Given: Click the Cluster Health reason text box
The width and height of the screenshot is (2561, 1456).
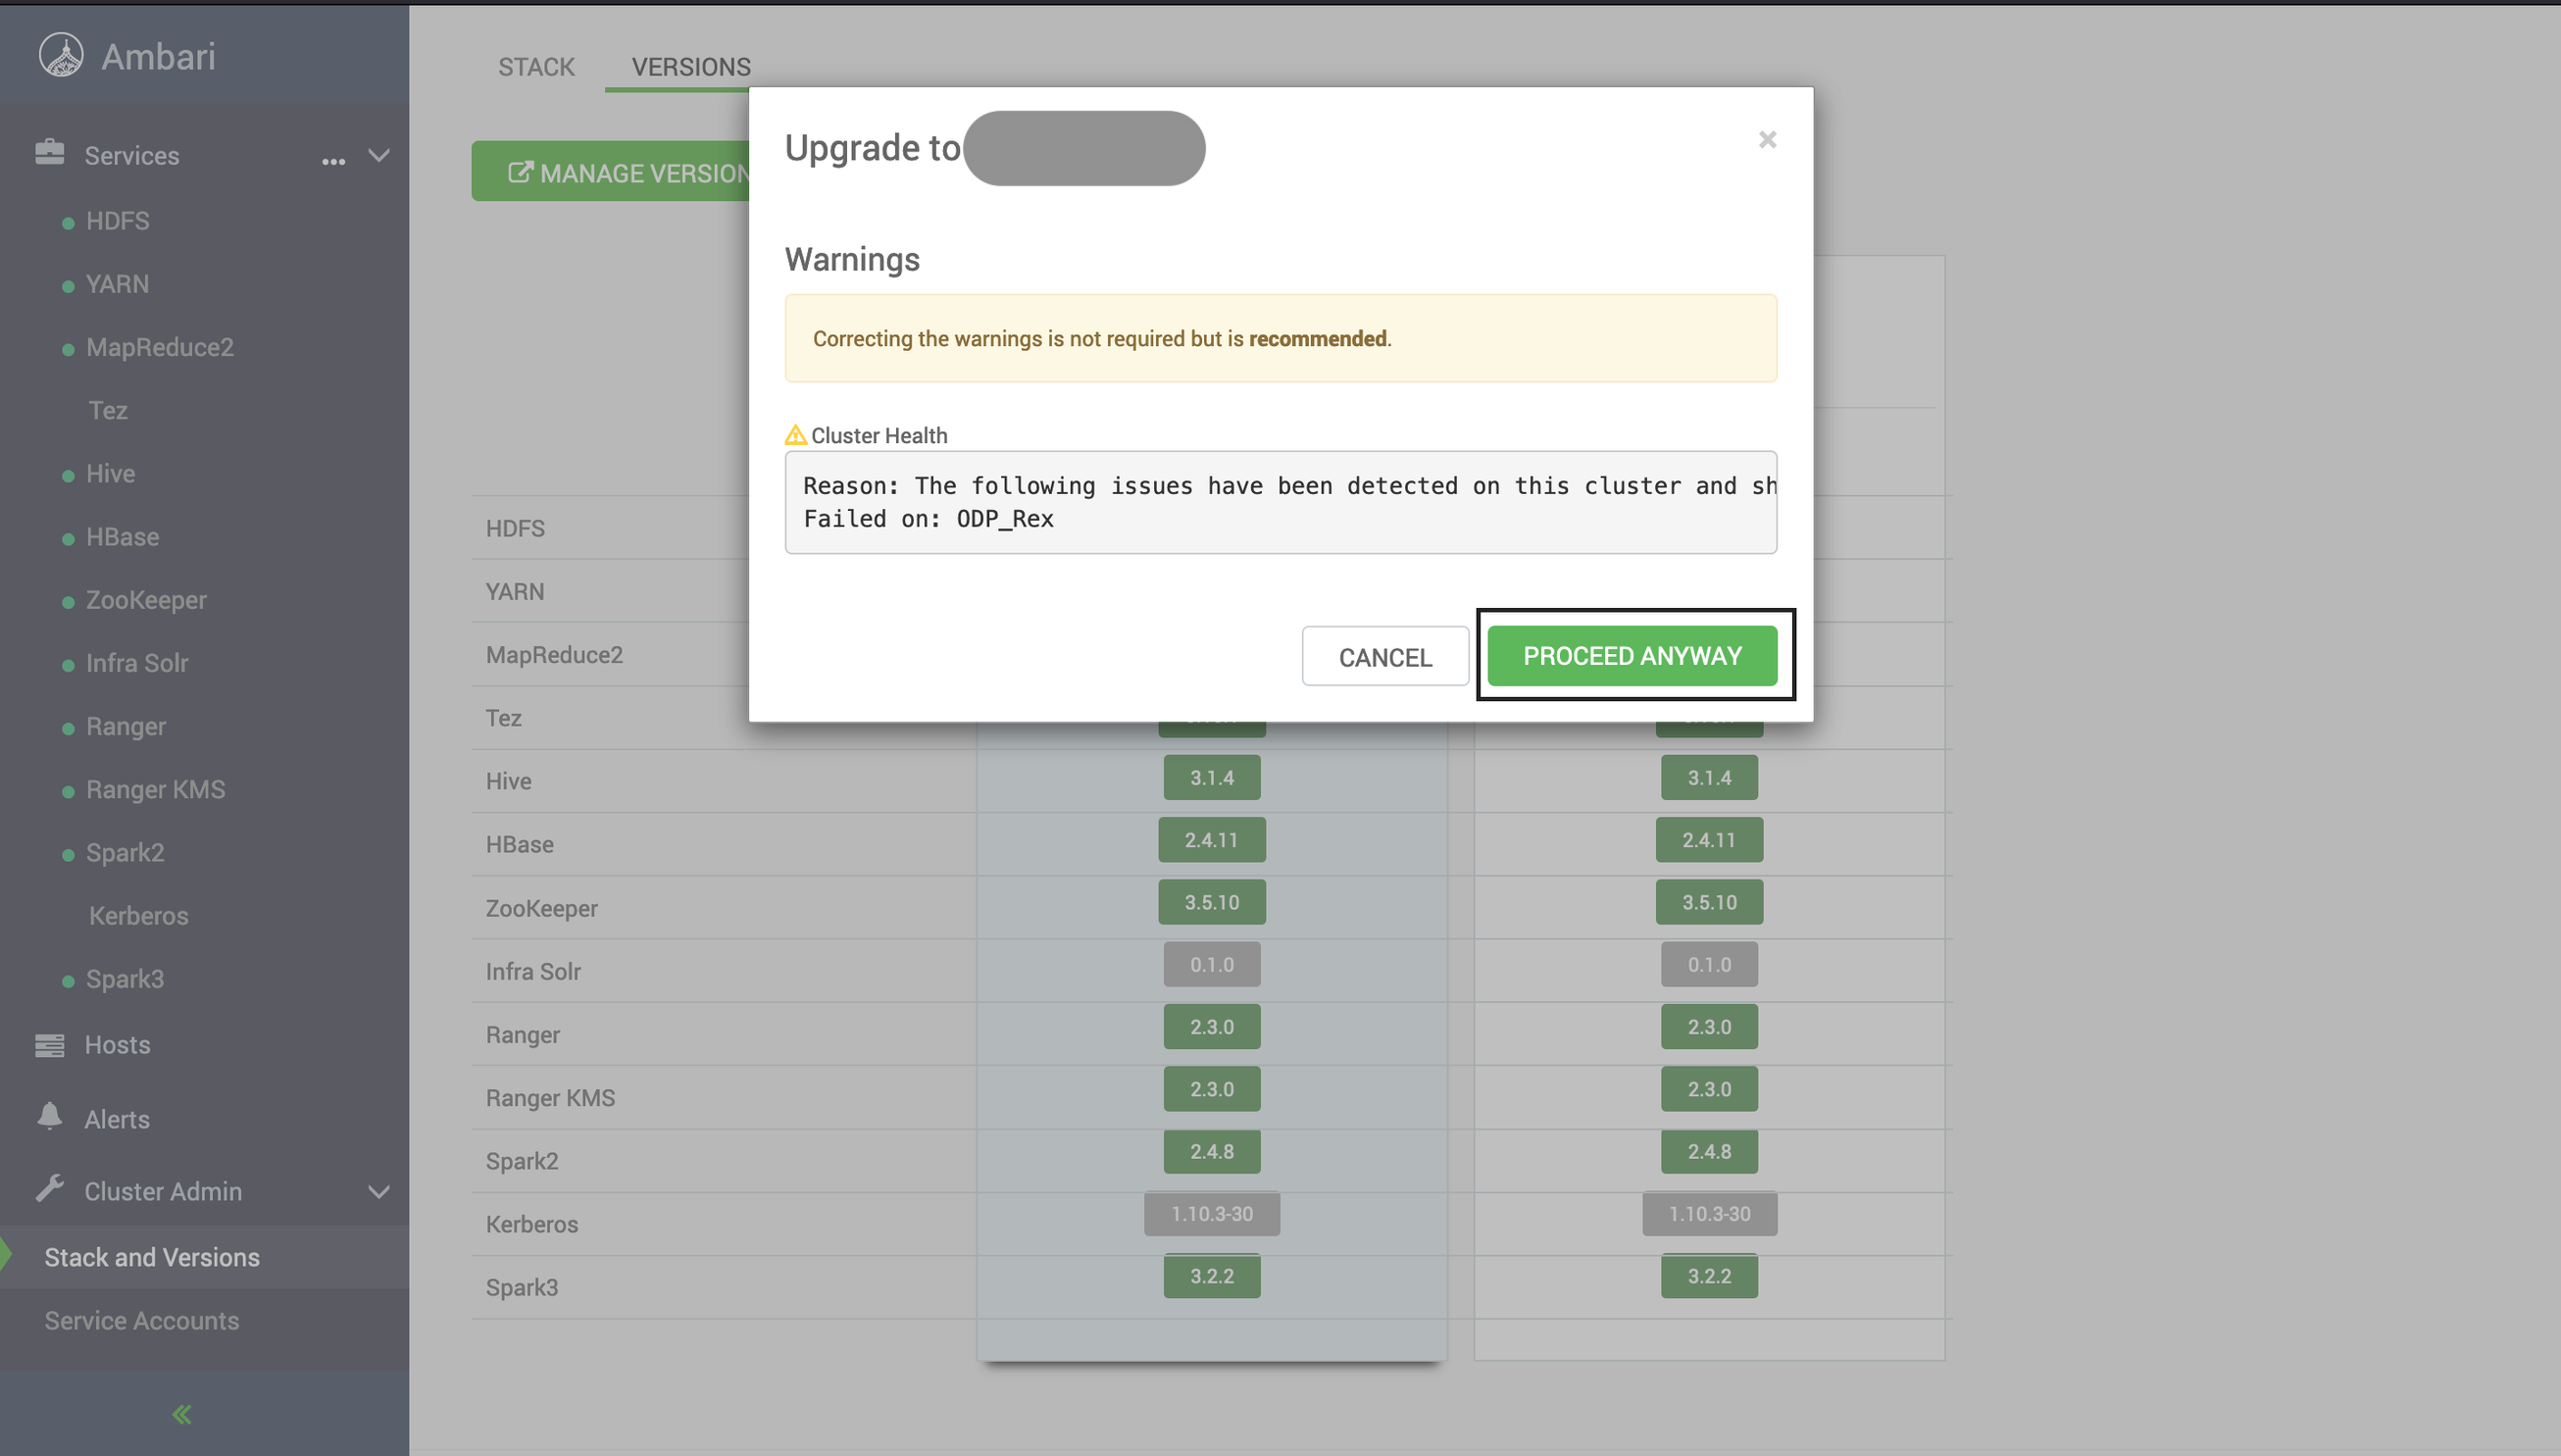Looking at the screenshot, I should pyautogui.click(x=1280, y=502).
